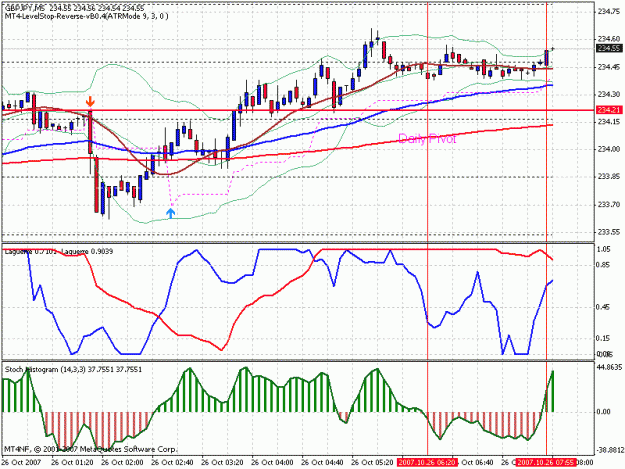Click the 0.00 stochastic zero level value
625x469 pixels.
point(604,412)
